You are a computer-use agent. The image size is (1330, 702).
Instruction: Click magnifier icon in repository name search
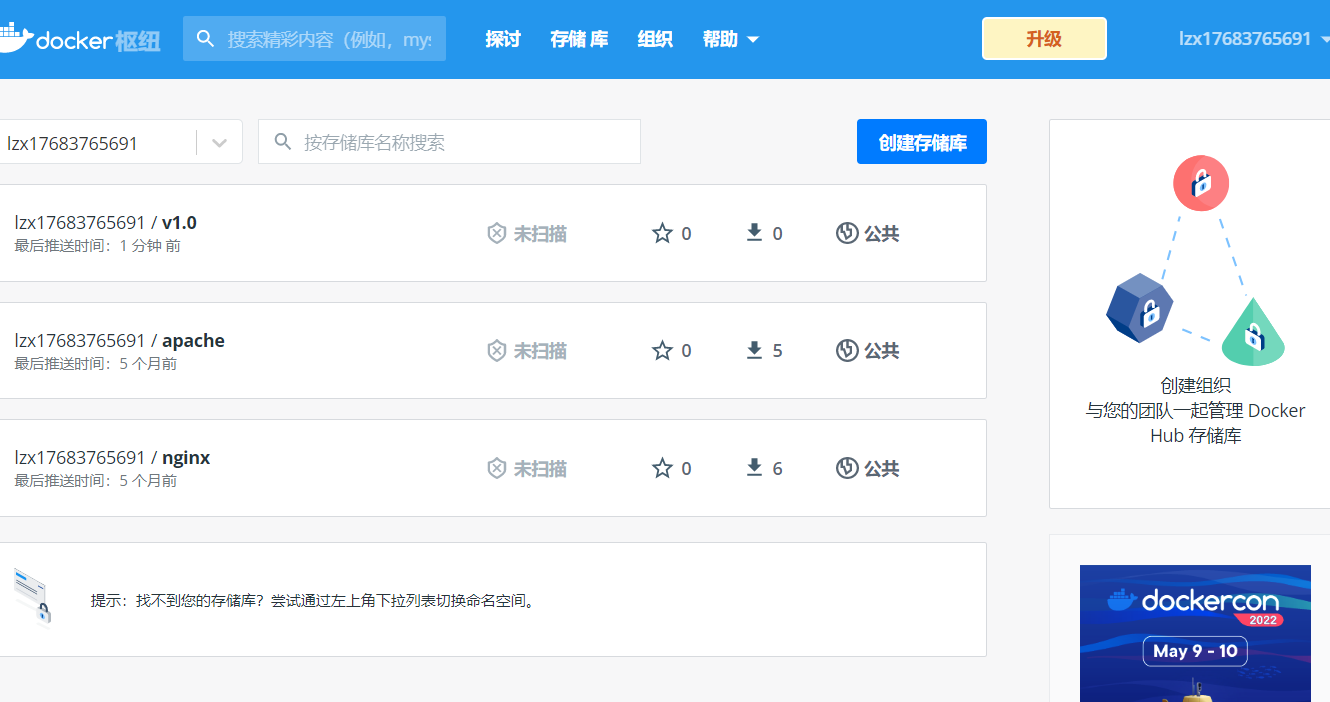coord(283,142)
